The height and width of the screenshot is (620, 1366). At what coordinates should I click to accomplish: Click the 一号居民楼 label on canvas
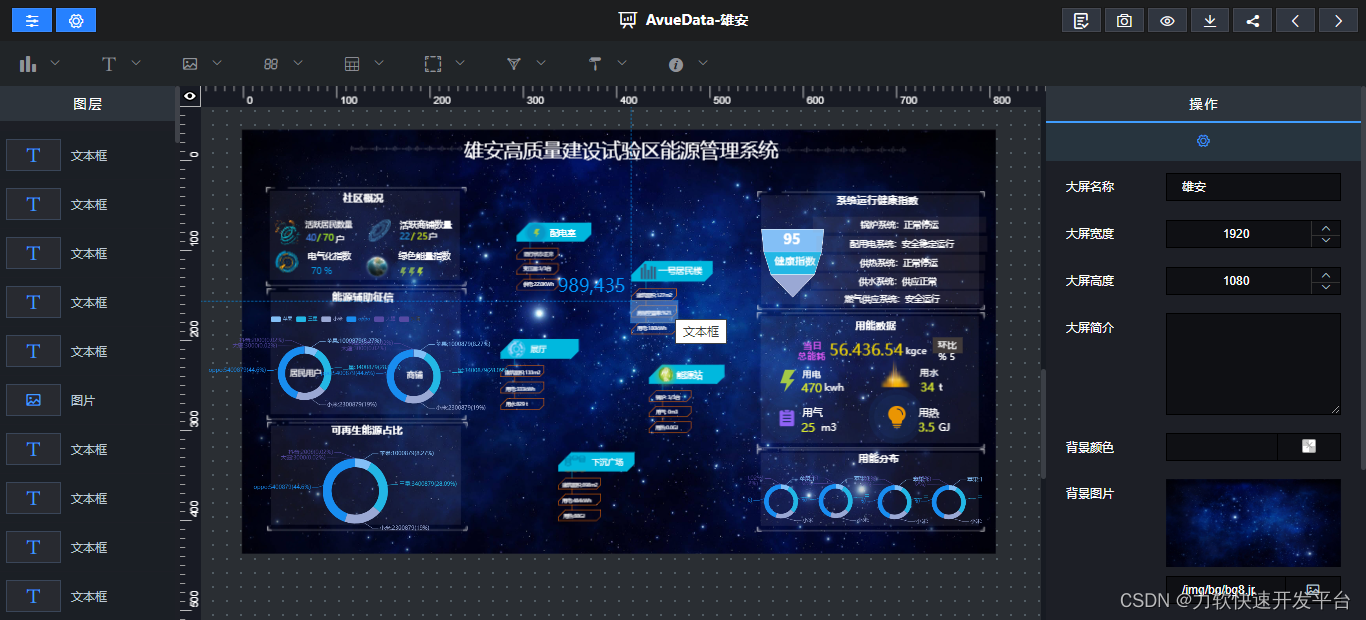point(673,271)
